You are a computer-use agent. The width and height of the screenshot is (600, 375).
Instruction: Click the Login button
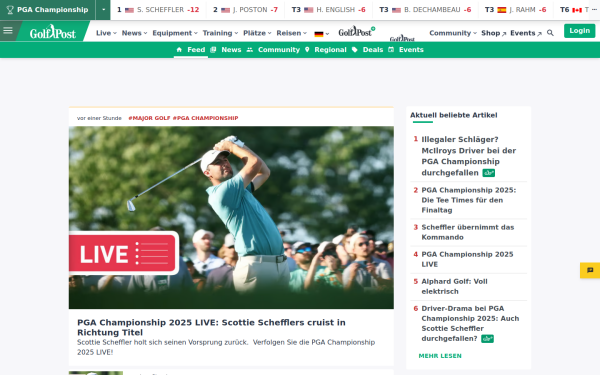click(579, 31)
